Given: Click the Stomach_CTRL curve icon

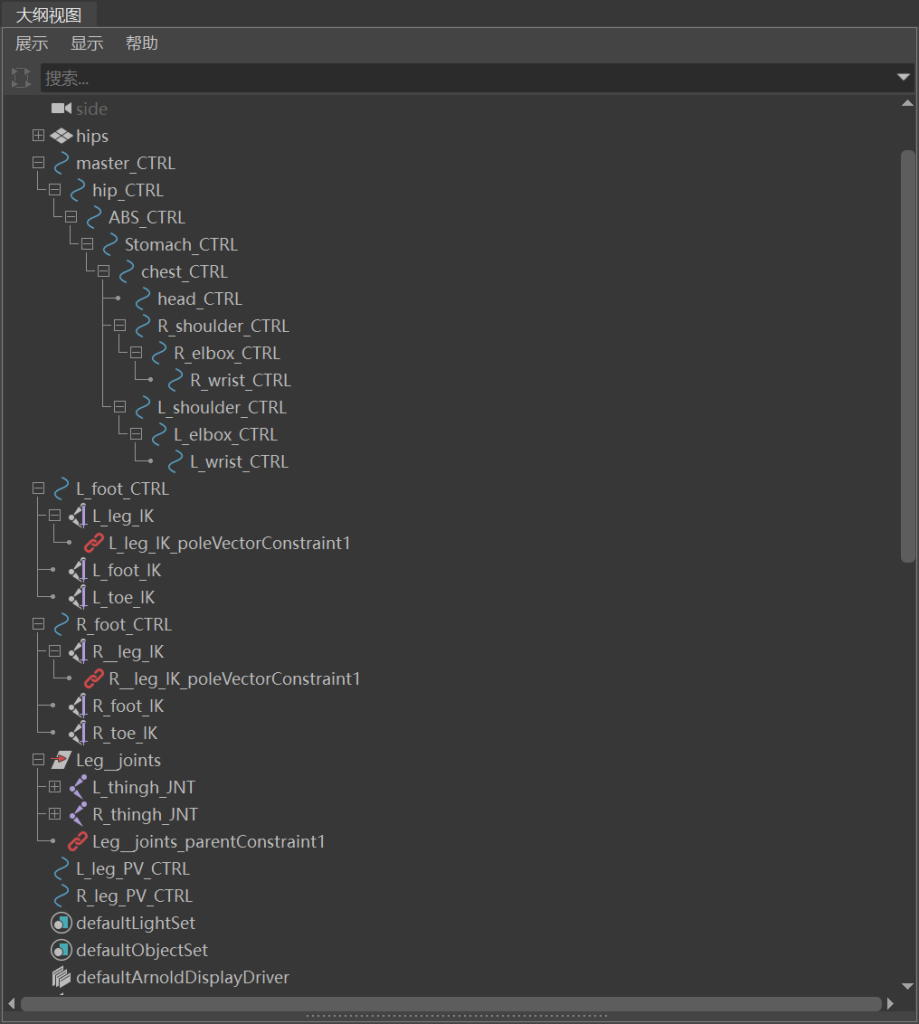Looking at the screenshot, I should [x=110, y=244].
